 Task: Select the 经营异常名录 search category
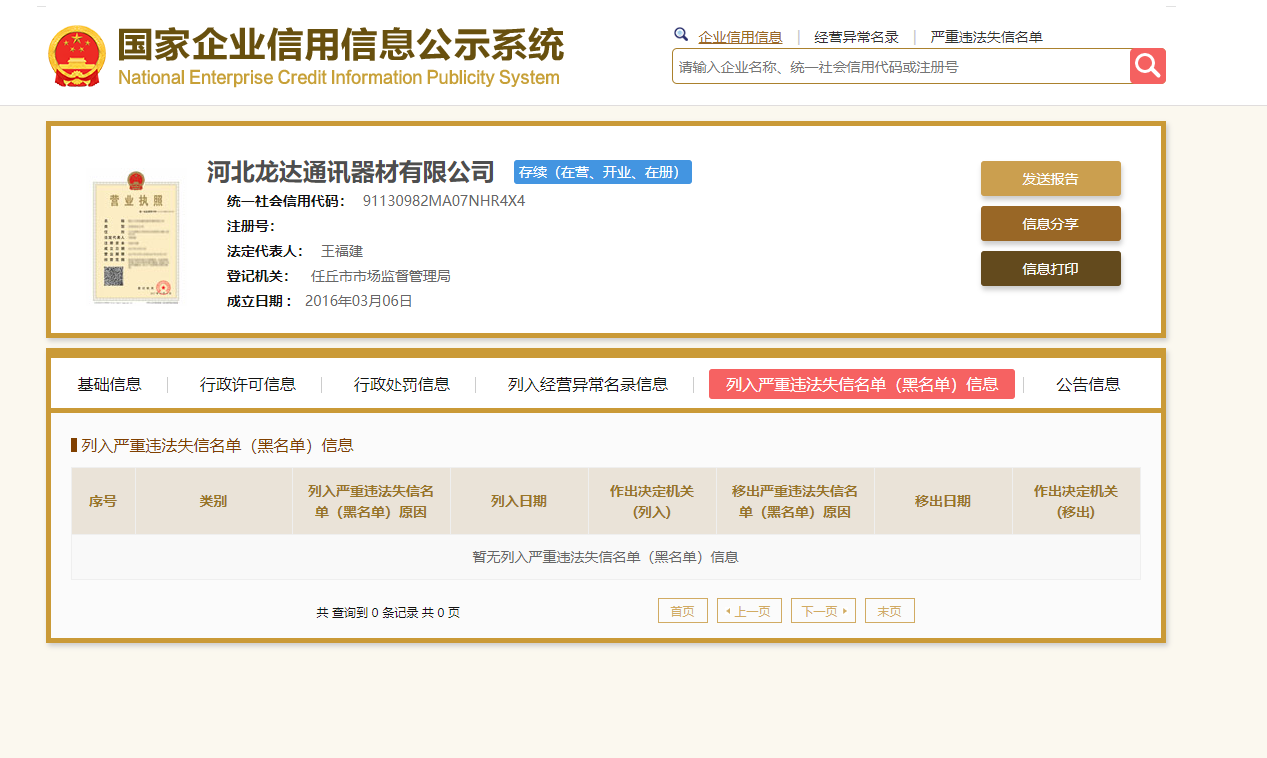point(856,37)
